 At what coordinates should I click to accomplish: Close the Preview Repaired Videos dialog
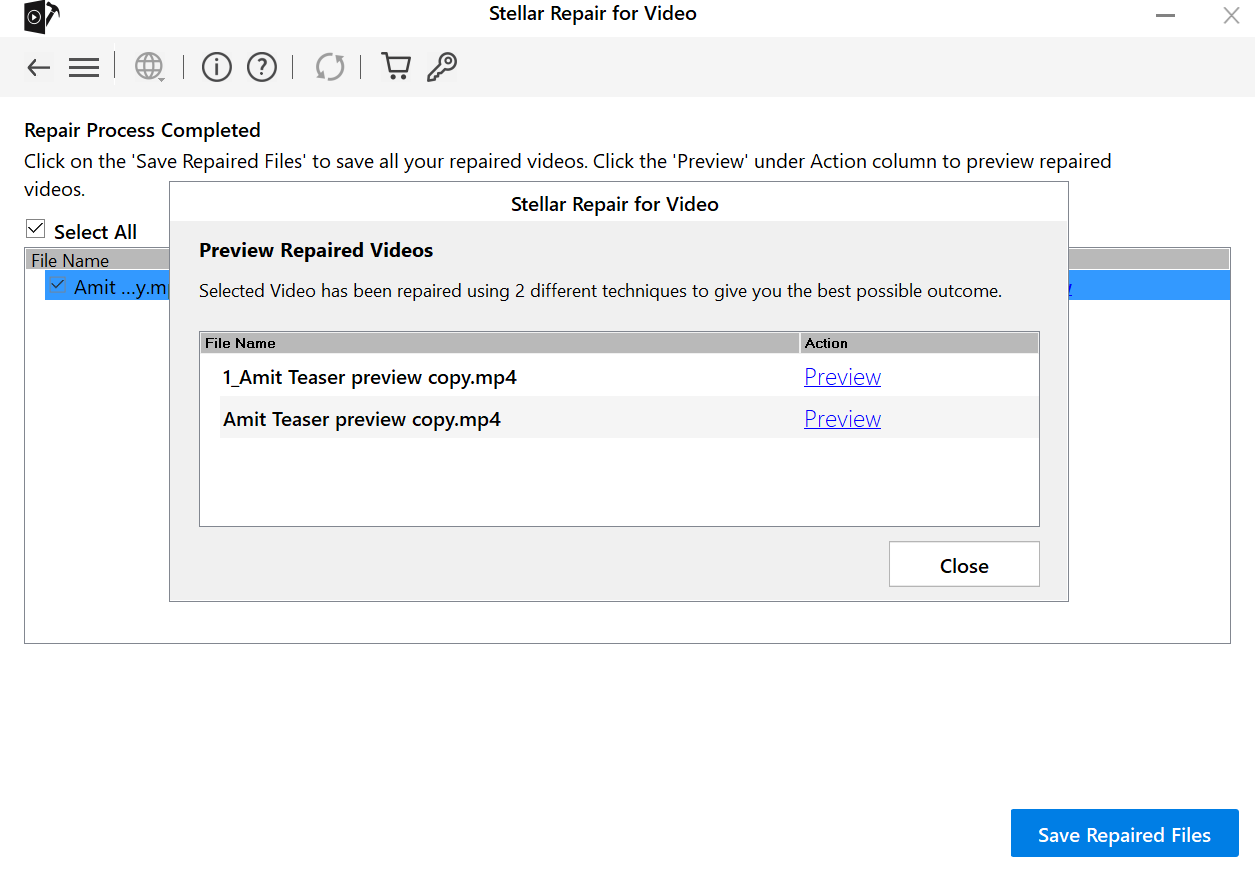[x=963, y=565]
